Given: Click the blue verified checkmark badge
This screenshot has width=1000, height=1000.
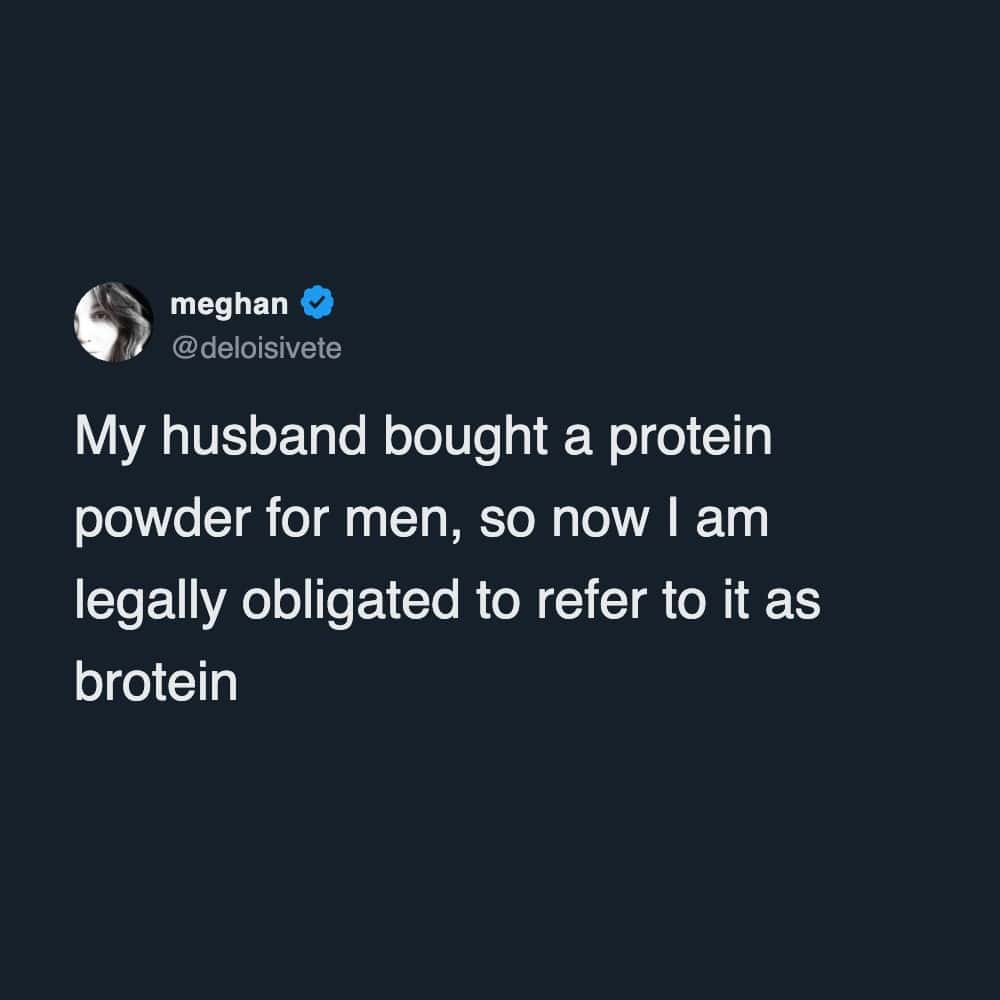Looking at the screenshot, I should pos(317,301).
